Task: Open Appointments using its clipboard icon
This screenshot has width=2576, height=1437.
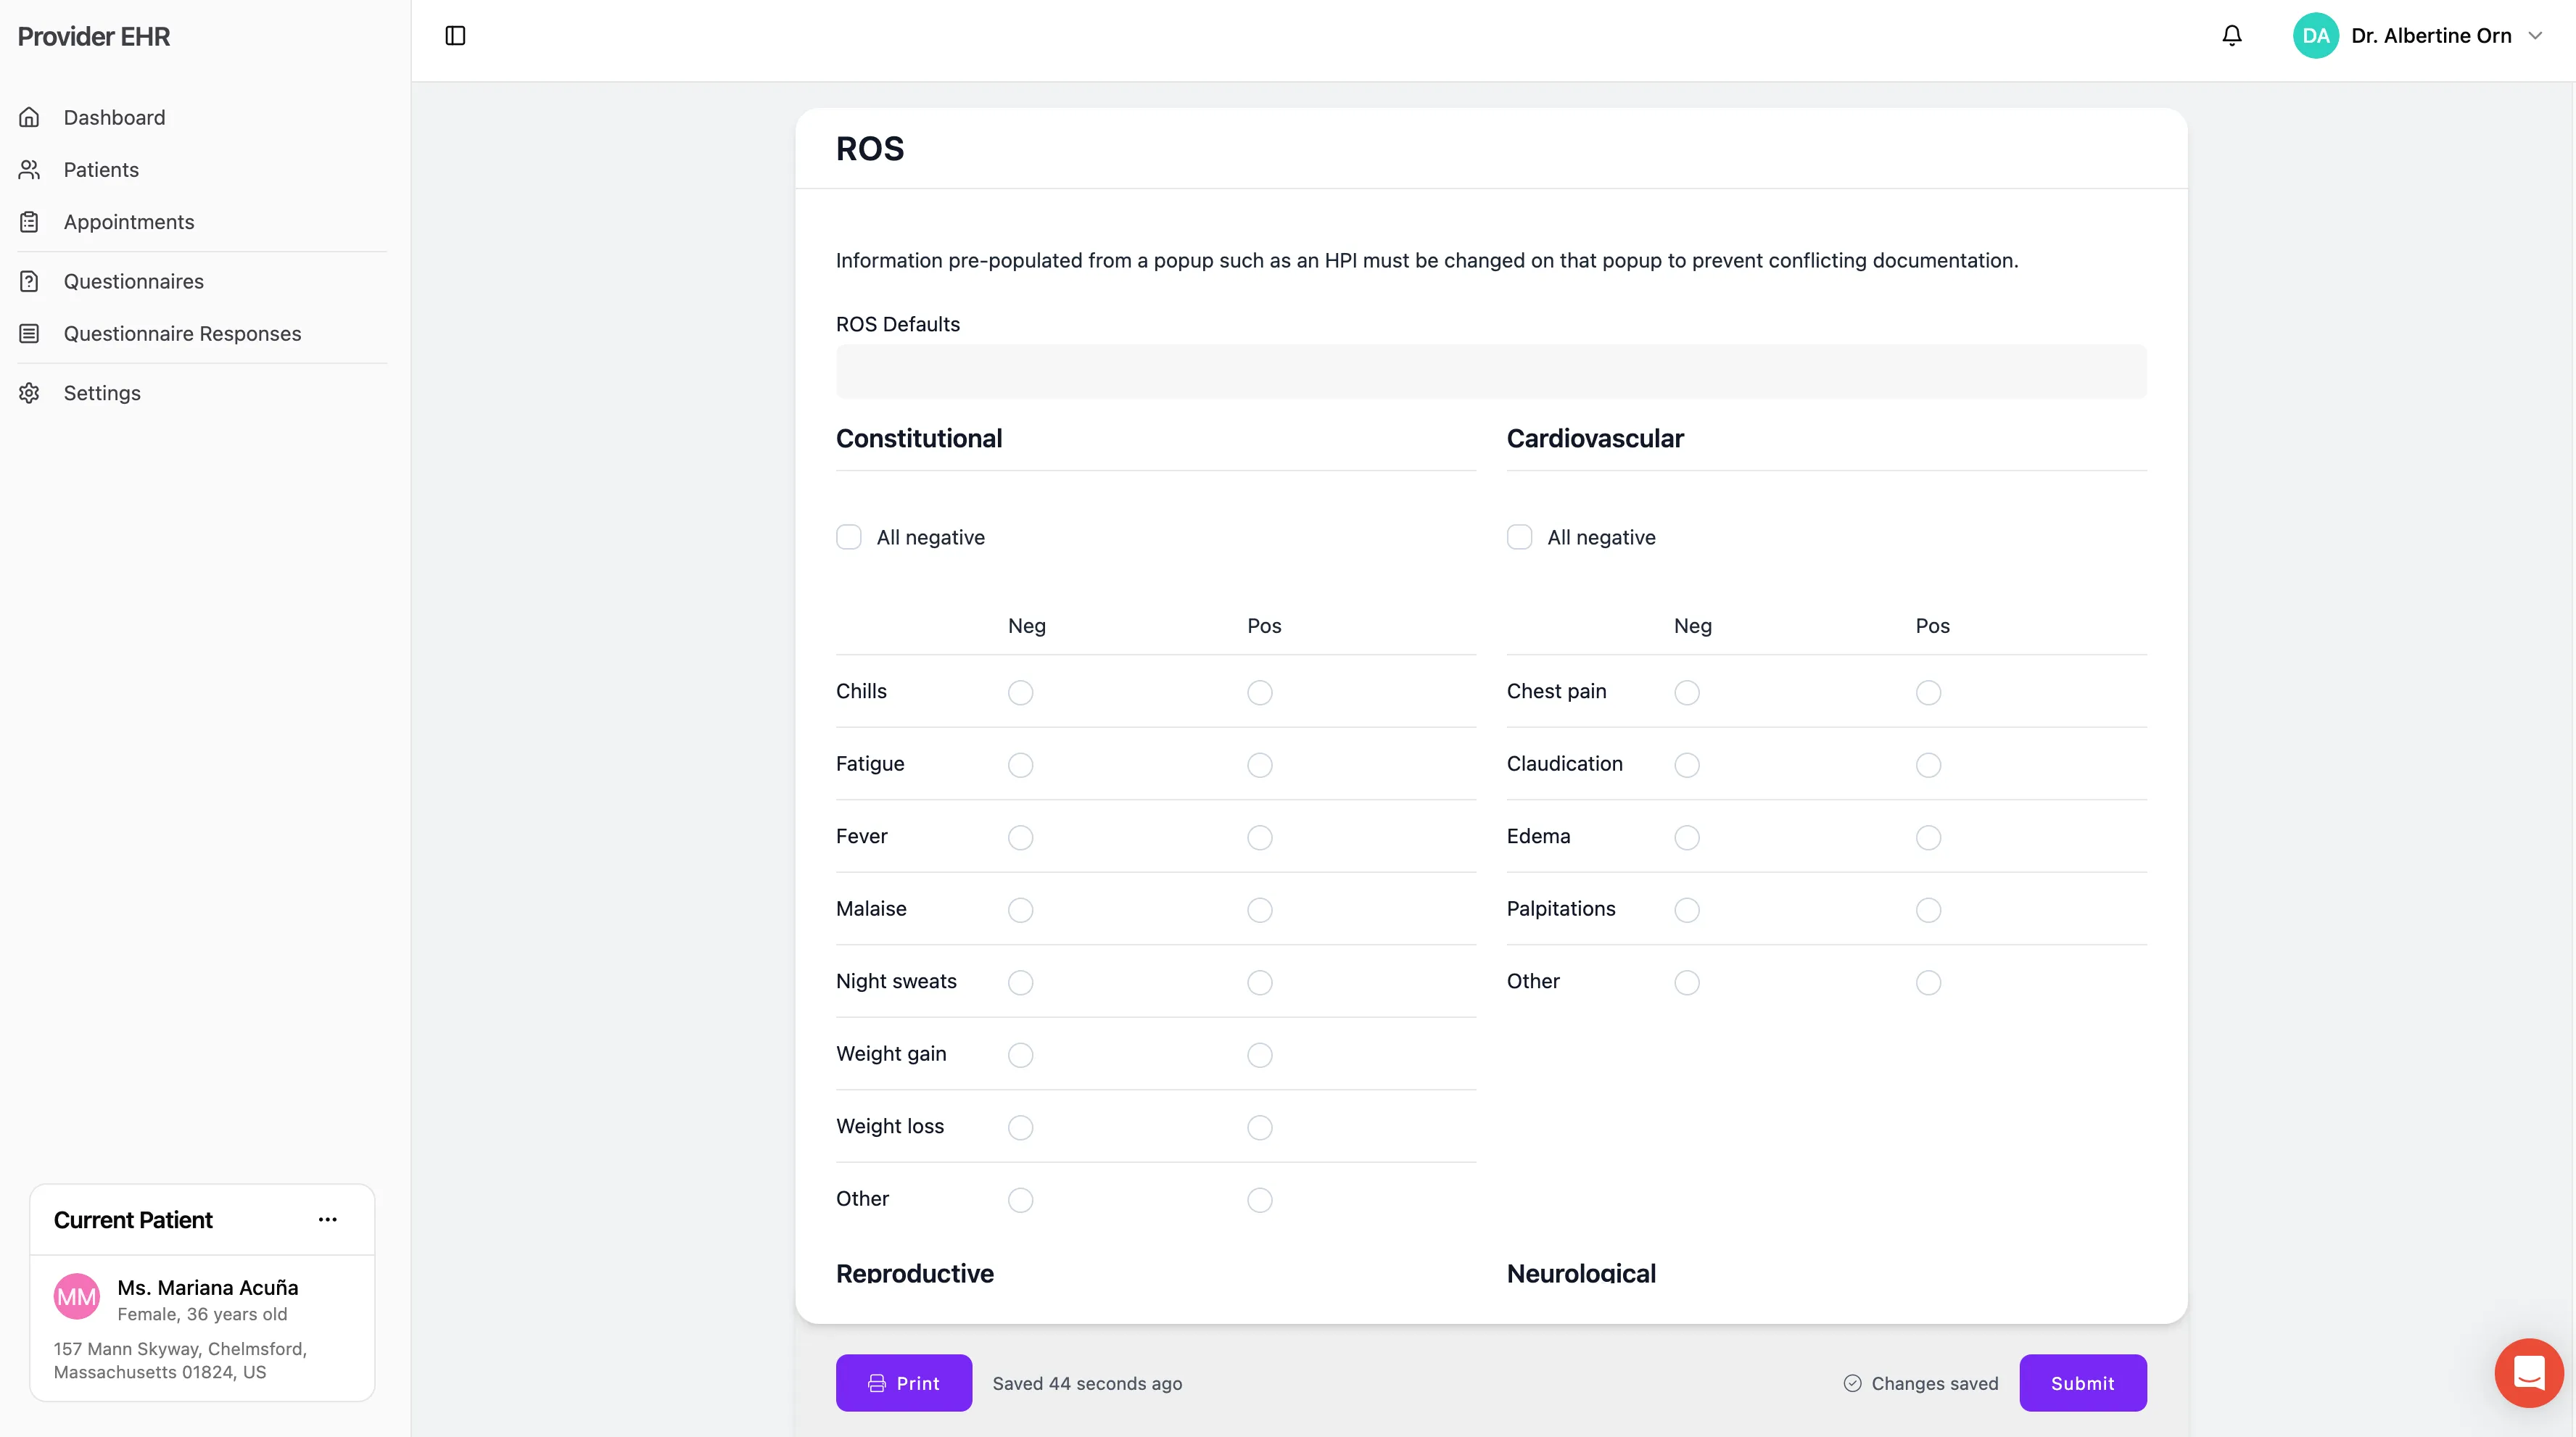Action: tap(29, 221)
